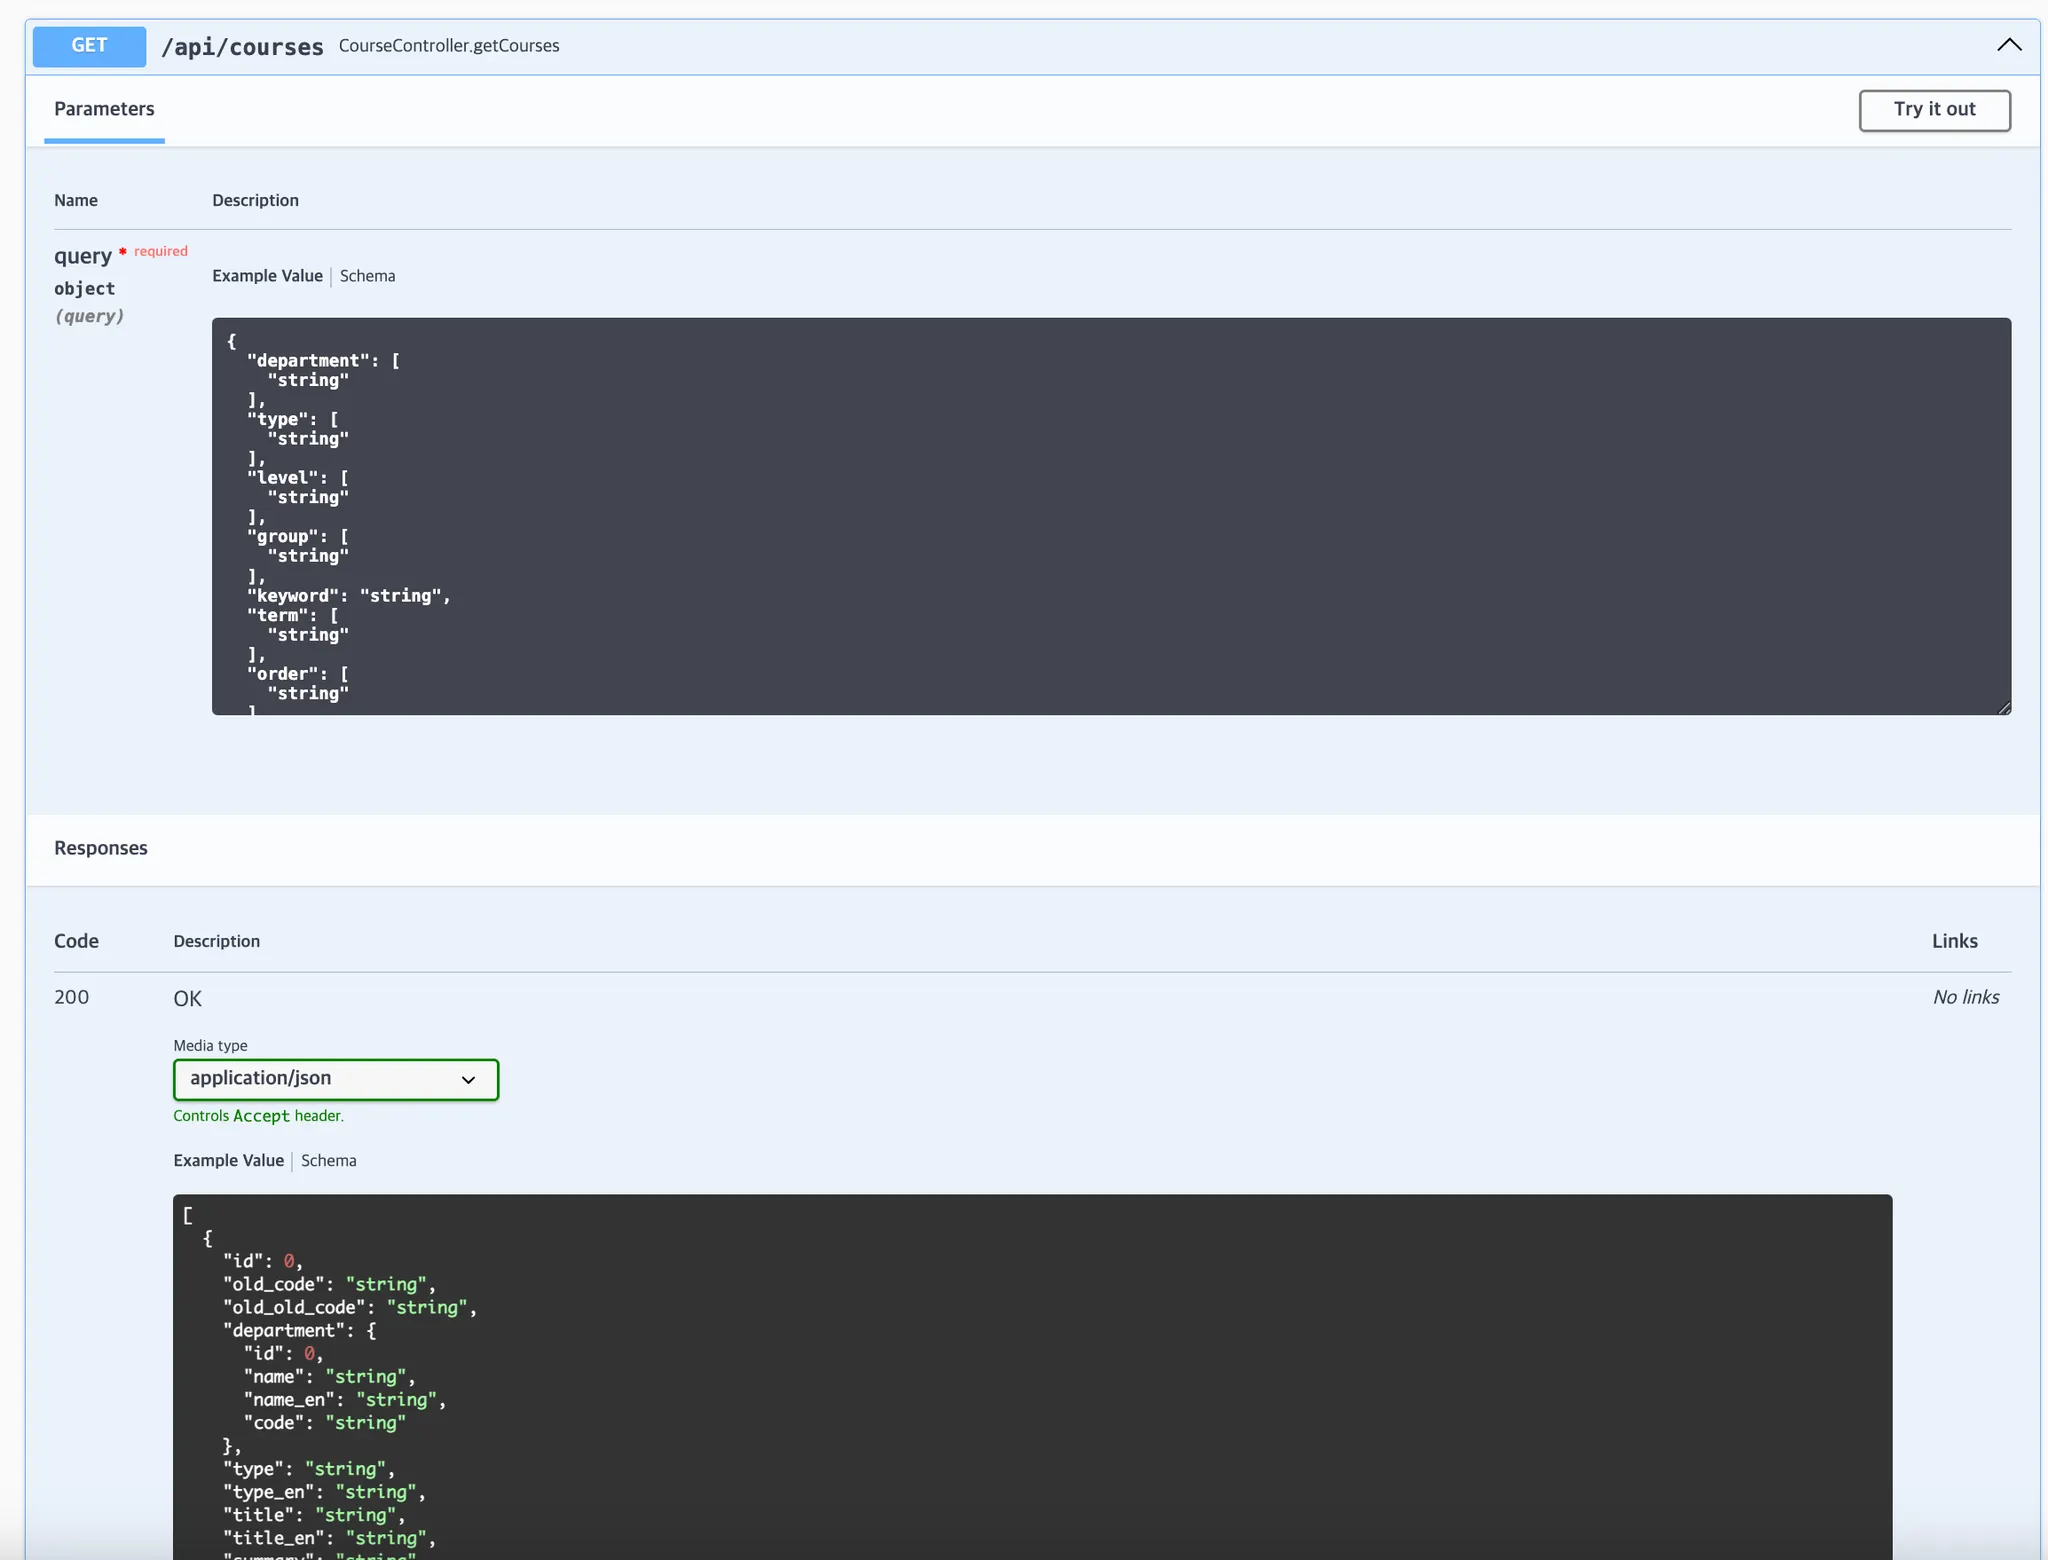Click the "keyword" line in the query example
The image size is (2048, 1560).
[x=348, y=596]
